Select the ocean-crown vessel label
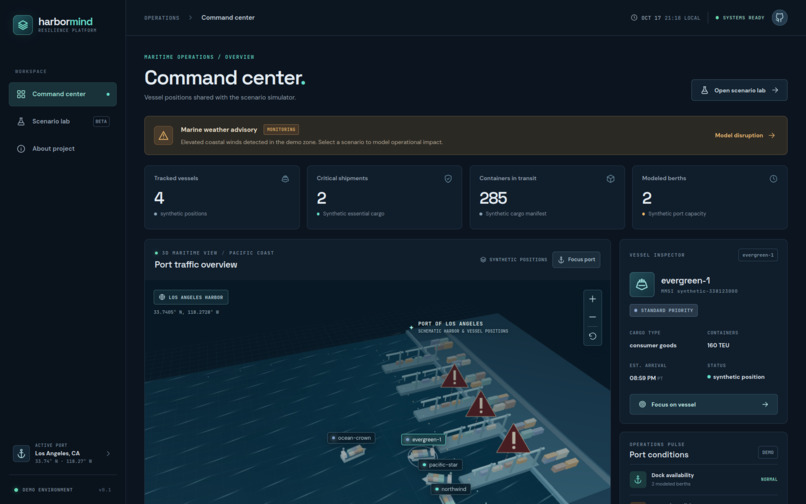The height and width of the screenshot is (504, 806). [x=351, y=438]
